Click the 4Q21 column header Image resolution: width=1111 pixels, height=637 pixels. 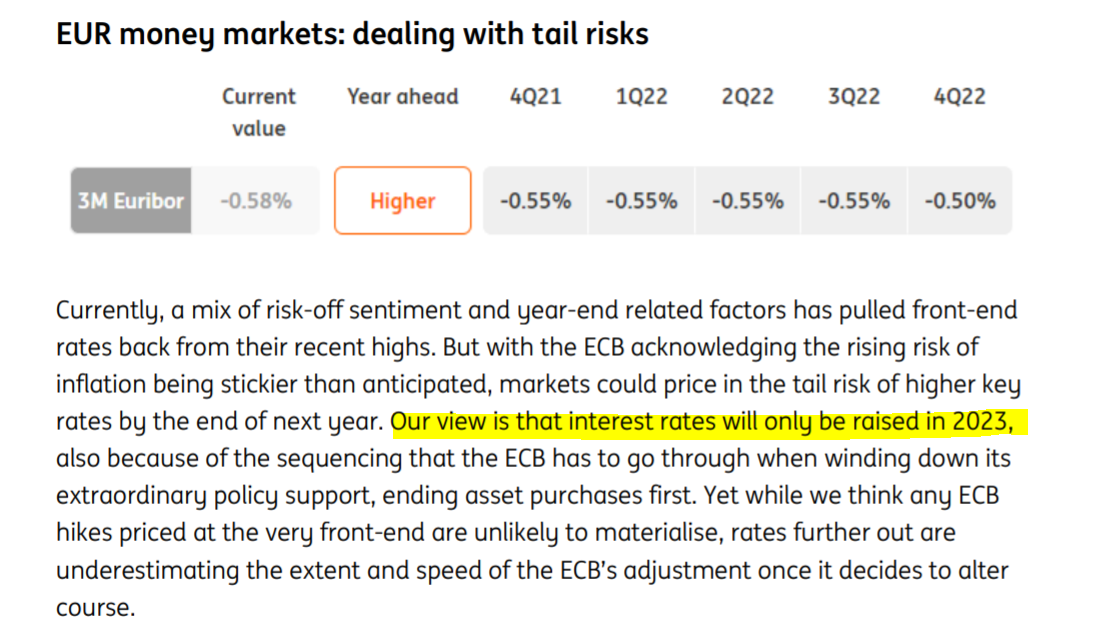(535, 97)
